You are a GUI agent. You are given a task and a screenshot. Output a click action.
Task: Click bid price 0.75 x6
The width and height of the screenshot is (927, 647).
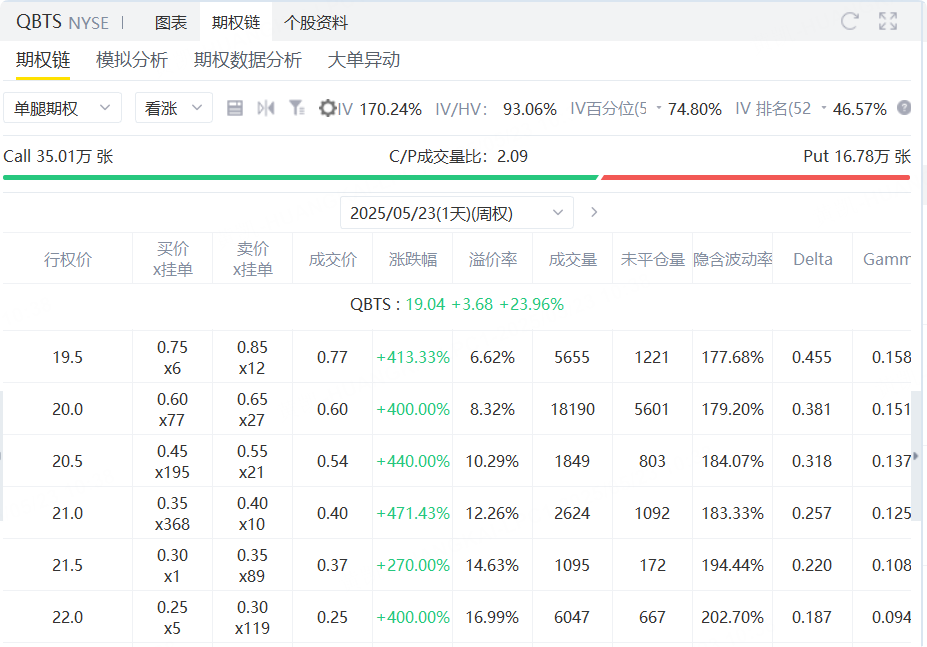point(172,357)
